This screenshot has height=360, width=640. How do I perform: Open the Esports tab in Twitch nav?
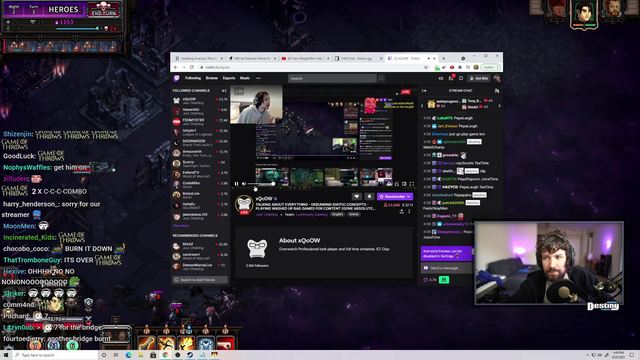click(229, 78)
